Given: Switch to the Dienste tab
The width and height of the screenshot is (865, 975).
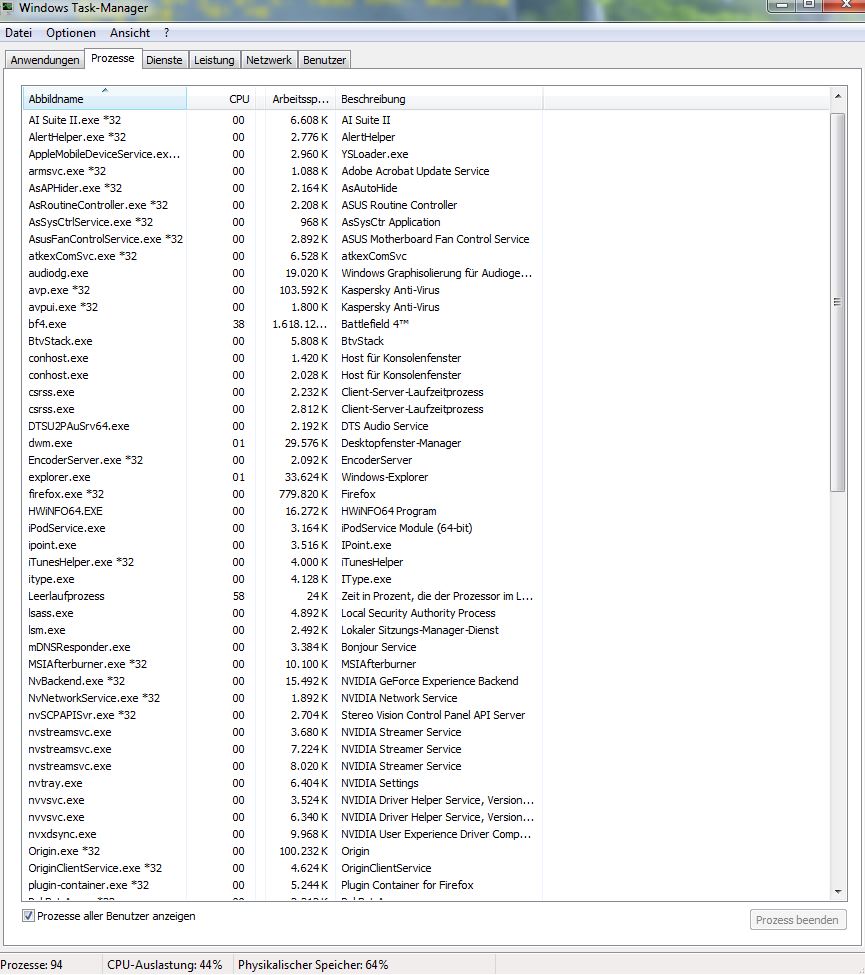Looking at the screenshot, I should point(164,60).
